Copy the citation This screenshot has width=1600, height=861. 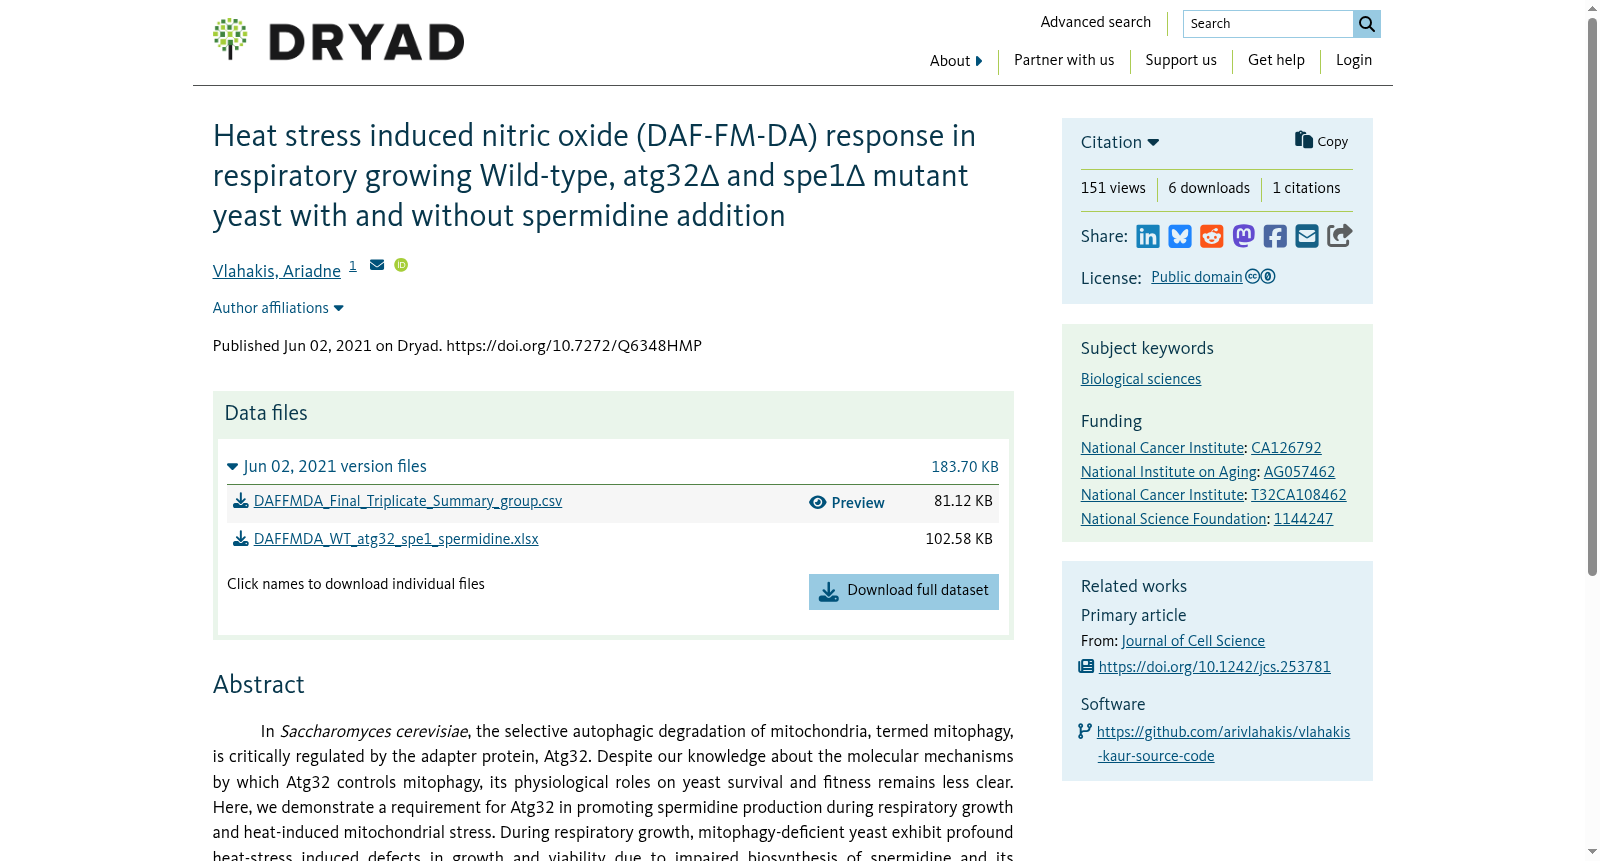[1321, 141]
